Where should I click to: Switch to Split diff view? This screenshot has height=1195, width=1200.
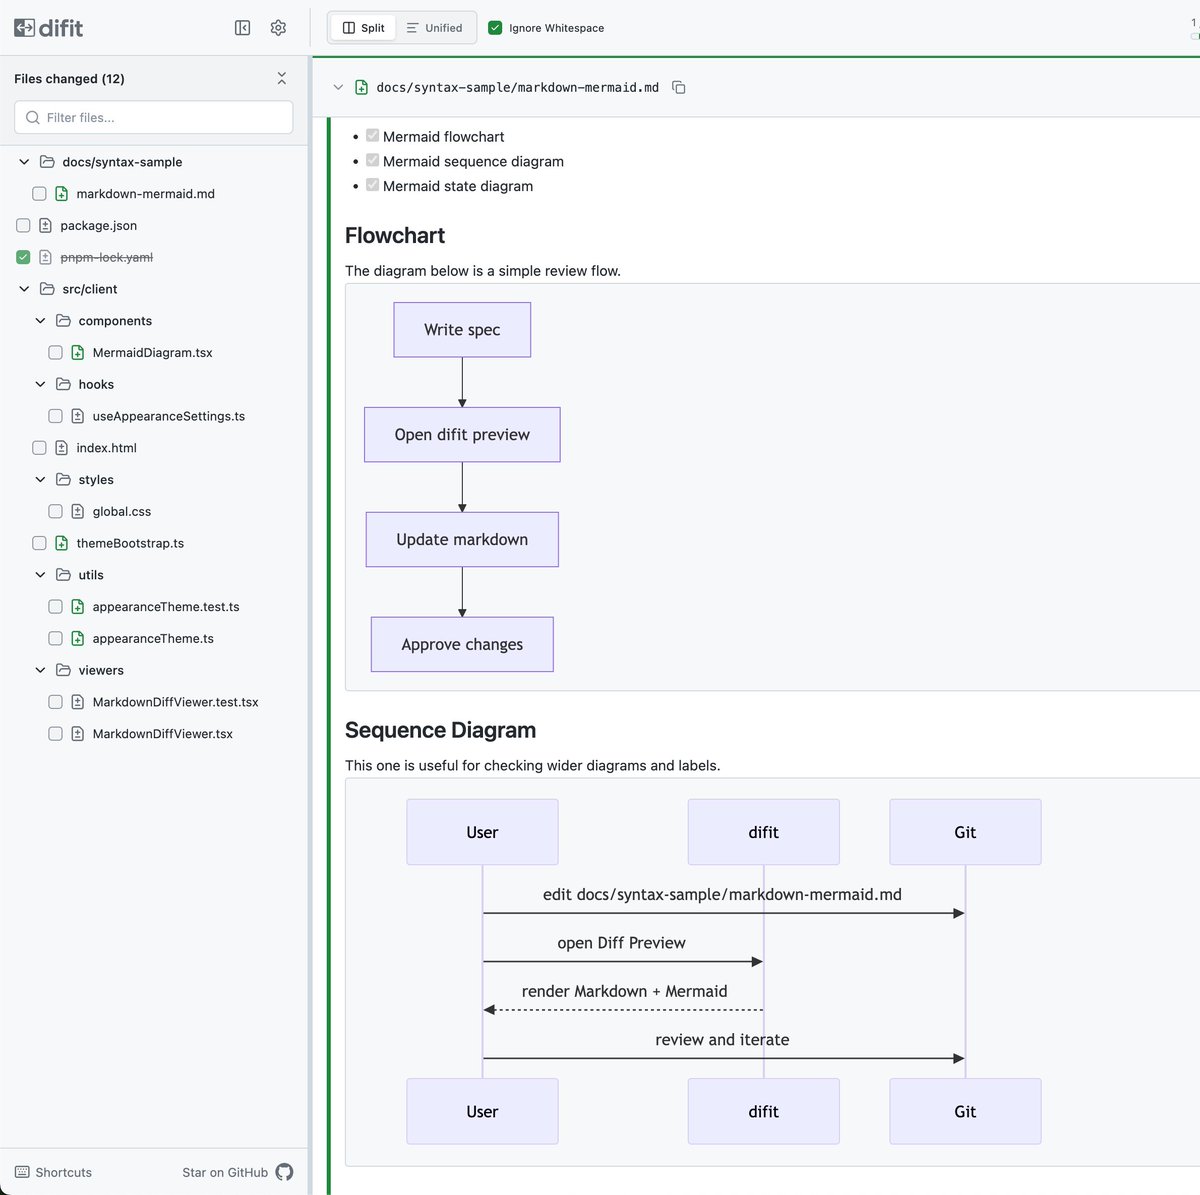click(363, 28)
